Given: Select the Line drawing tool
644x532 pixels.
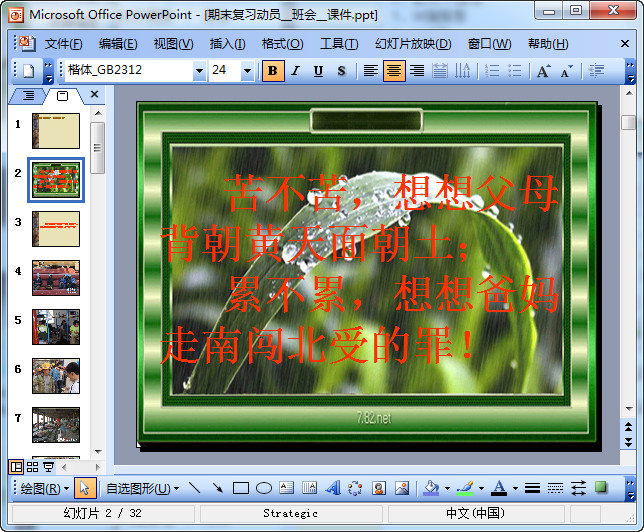Looking at the screenshot, I should pos(194,488).
